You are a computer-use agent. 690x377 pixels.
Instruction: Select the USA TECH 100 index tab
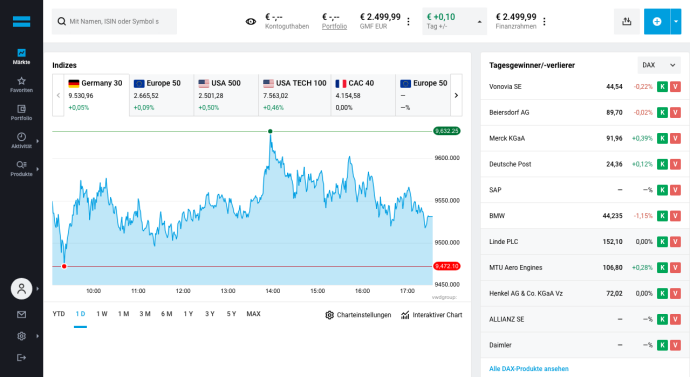294,95
